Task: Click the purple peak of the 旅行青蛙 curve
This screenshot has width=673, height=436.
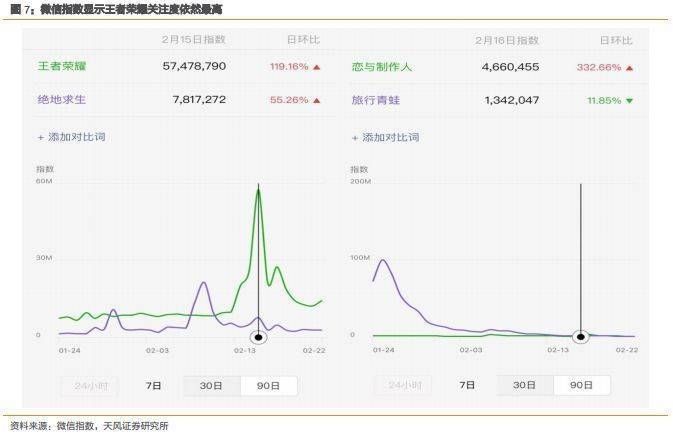Action: pyautogui.click(x=383, y=260)
